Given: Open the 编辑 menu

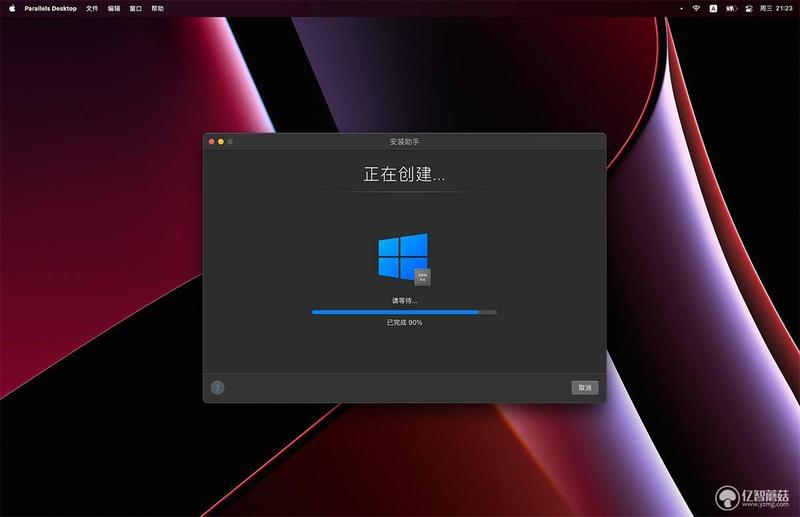Looking at the screenshot, I should pos(114,9).
